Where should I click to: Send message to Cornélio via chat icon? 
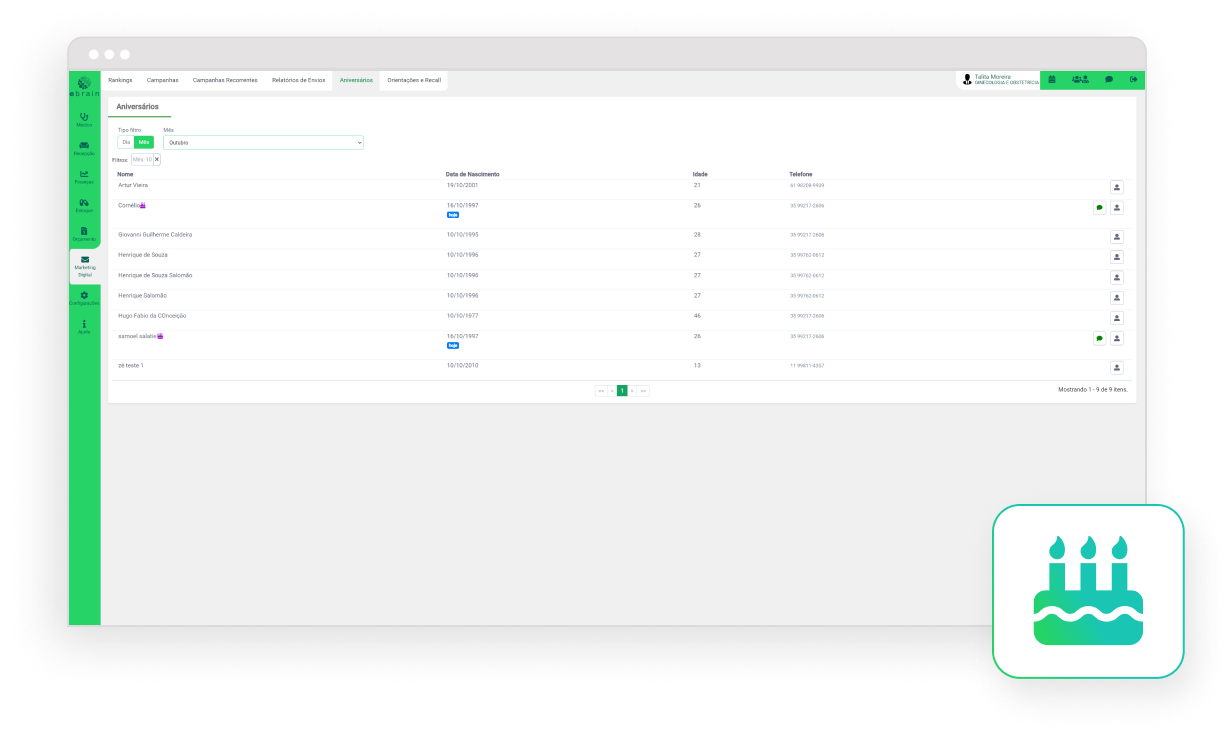coord(1099,208)
